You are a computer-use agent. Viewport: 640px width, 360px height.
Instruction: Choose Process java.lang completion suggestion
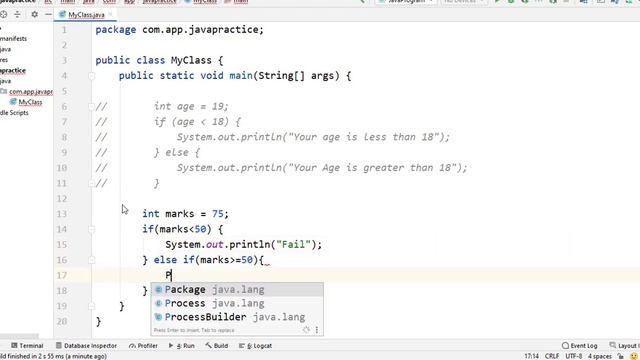pyautogui.click(x=237, y=304)
